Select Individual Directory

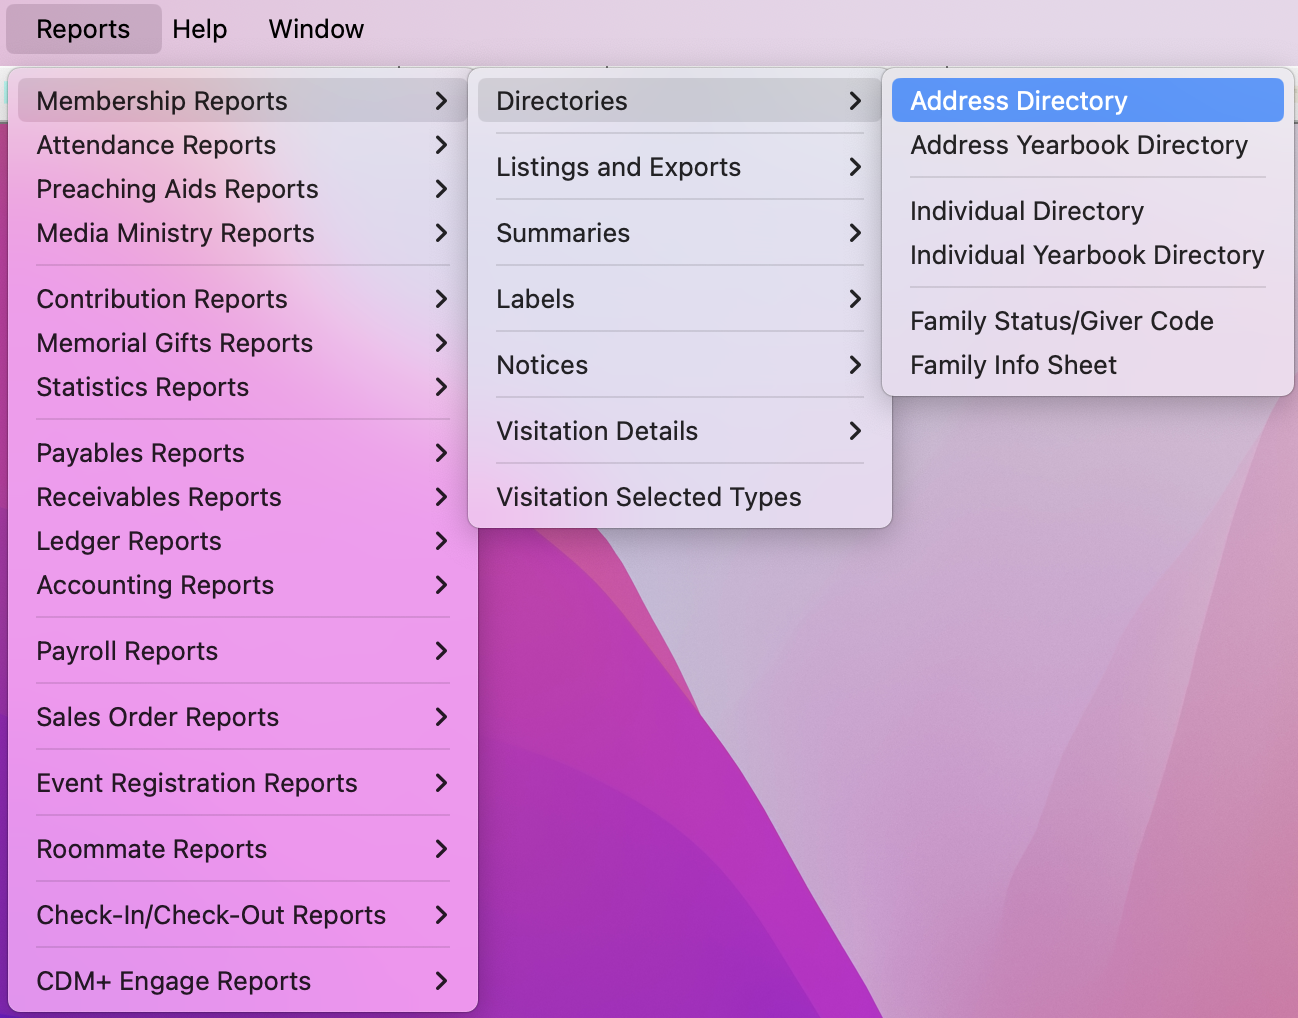(1026, 211)
